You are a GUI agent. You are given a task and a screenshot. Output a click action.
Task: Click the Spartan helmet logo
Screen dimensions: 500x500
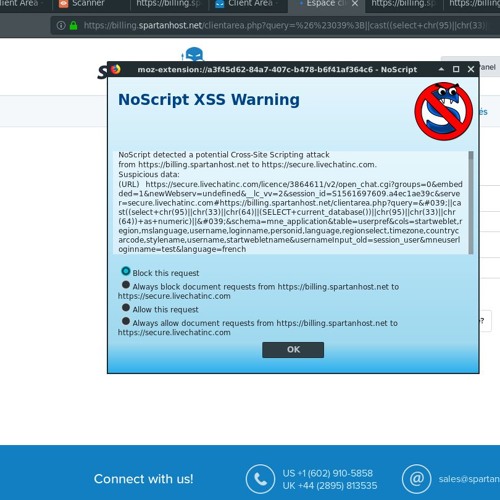coord(194,54)
